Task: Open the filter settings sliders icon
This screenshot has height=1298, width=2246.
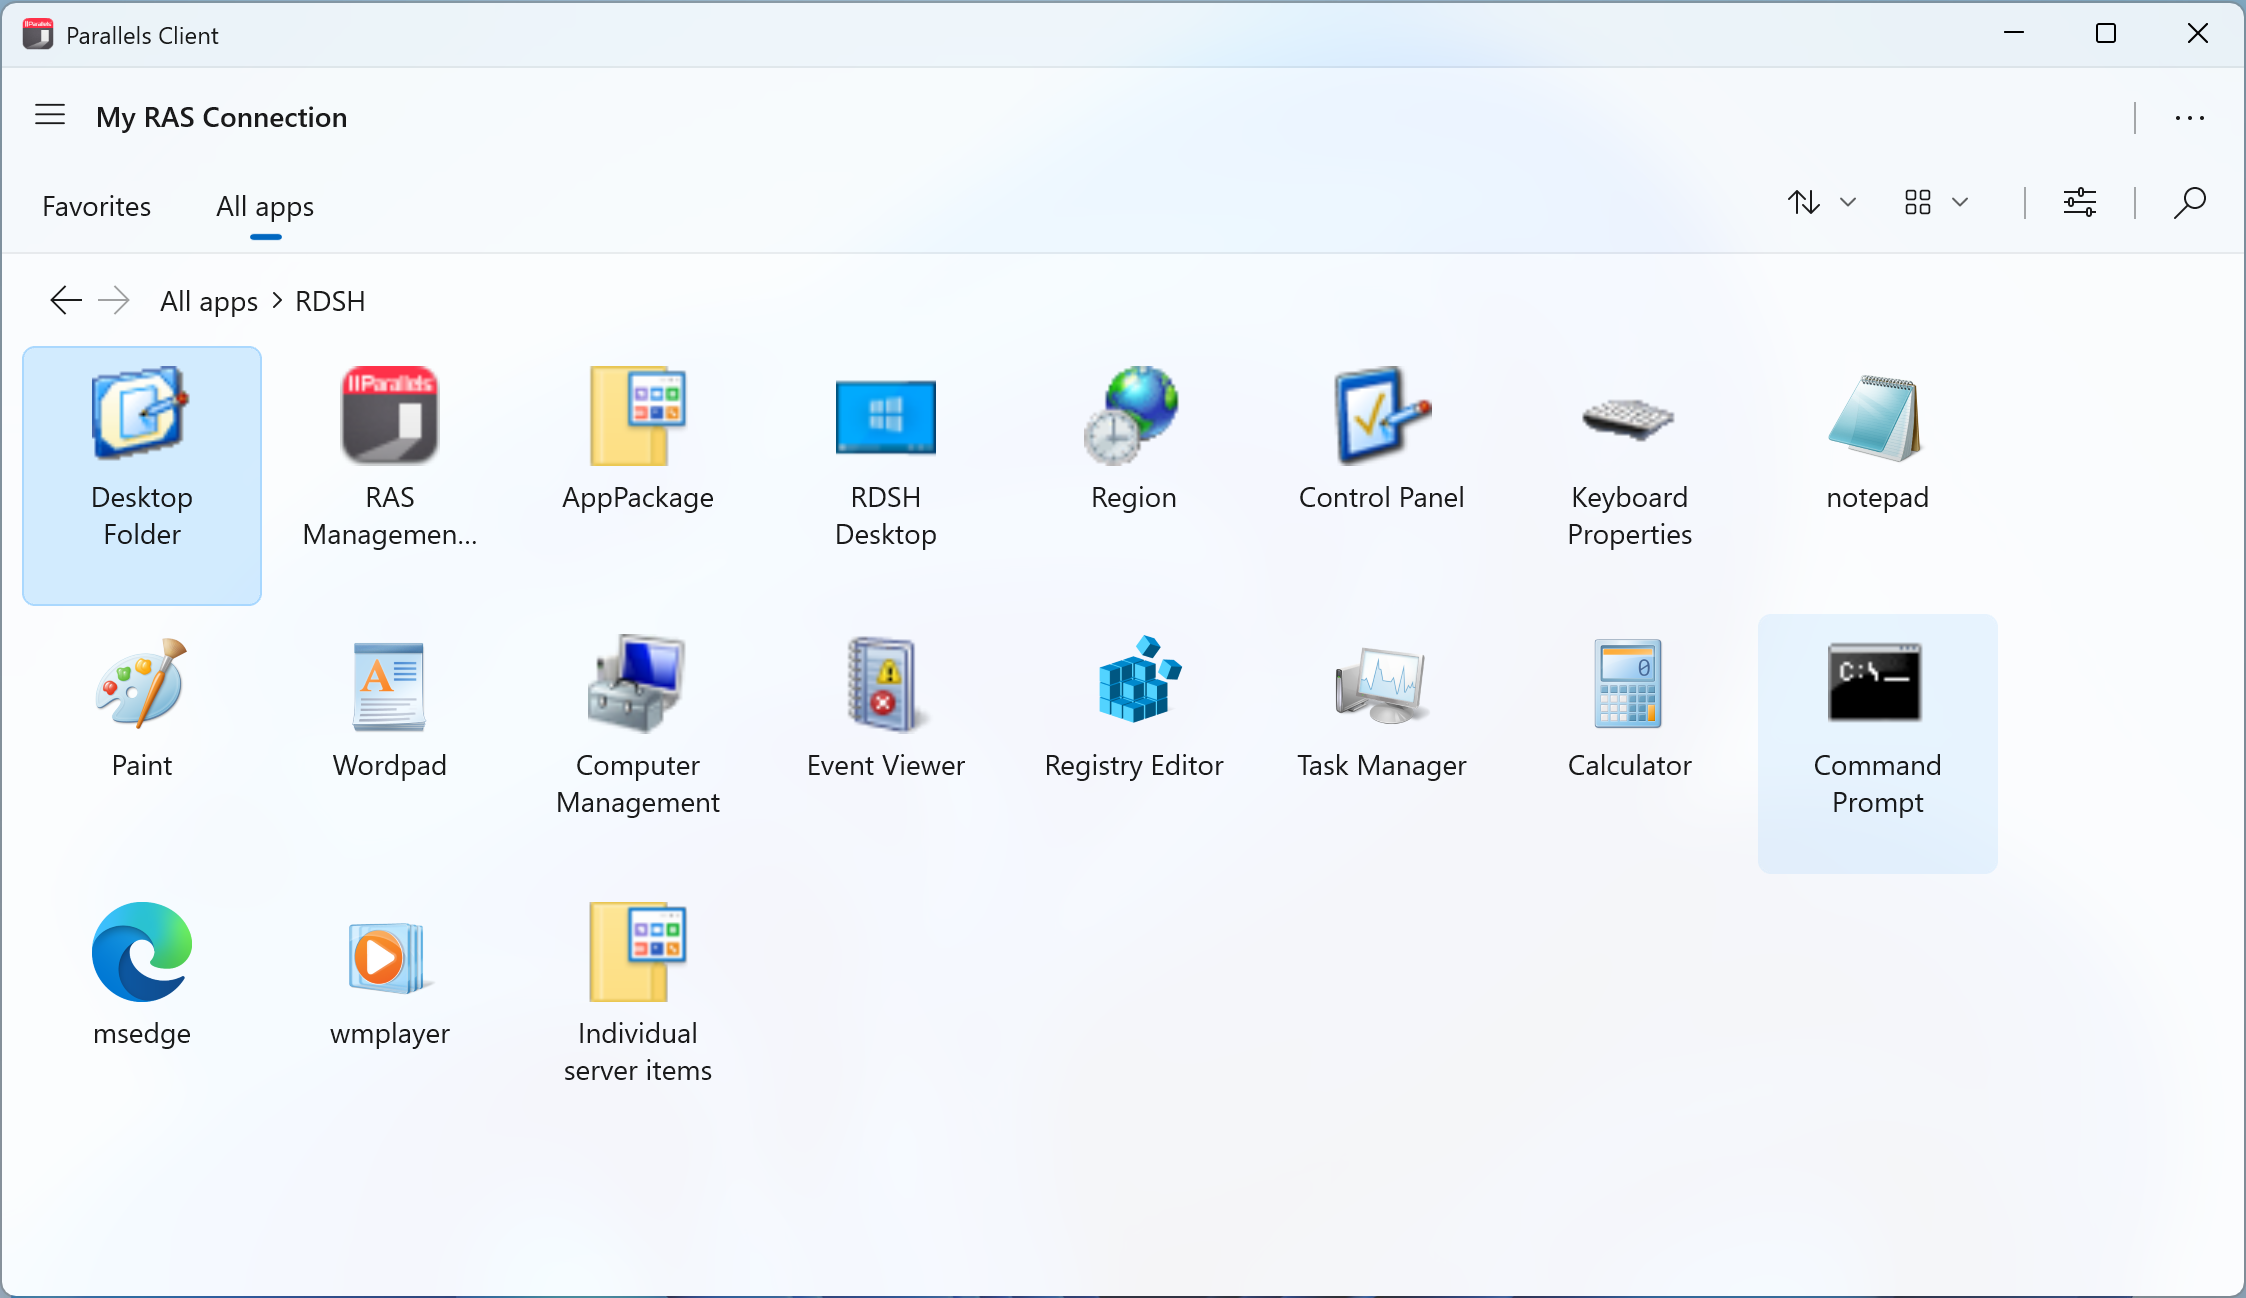Action: 2079,203
